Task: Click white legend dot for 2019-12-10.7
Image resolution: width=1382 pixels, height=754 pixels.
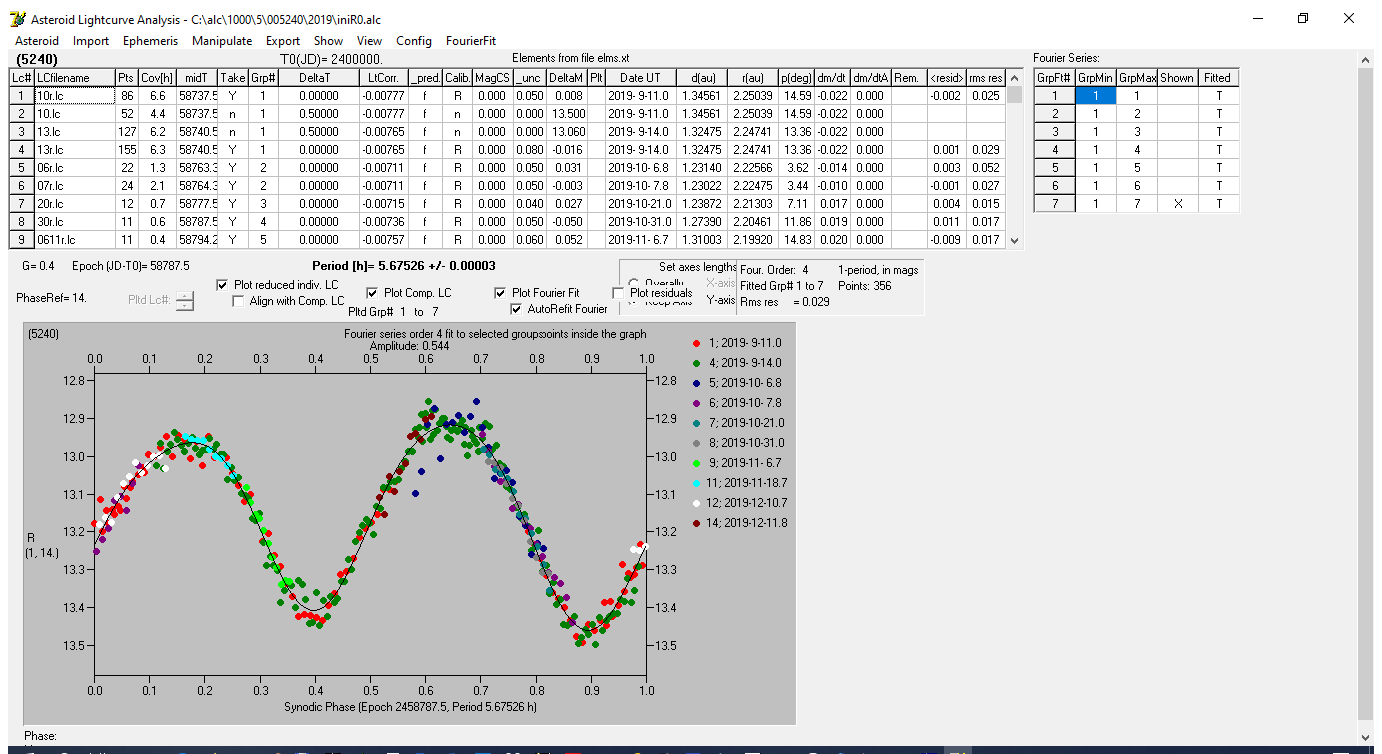Action: tap(696, 502)
